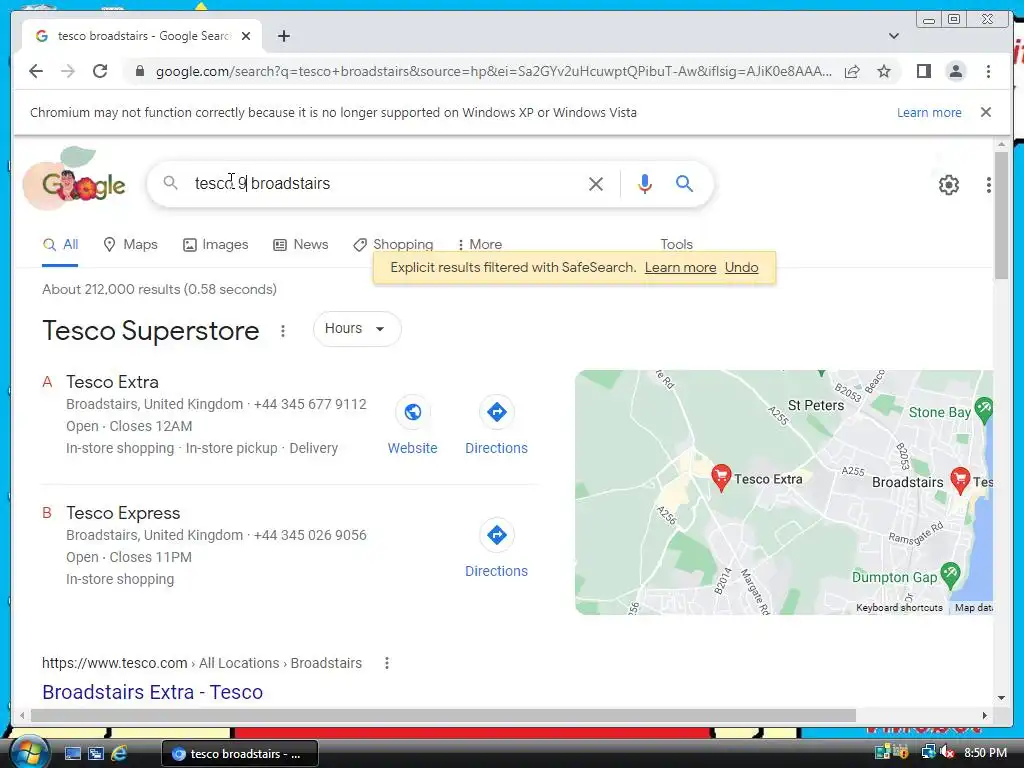
Task: Clear the search box text
Action: pos(596,184)
